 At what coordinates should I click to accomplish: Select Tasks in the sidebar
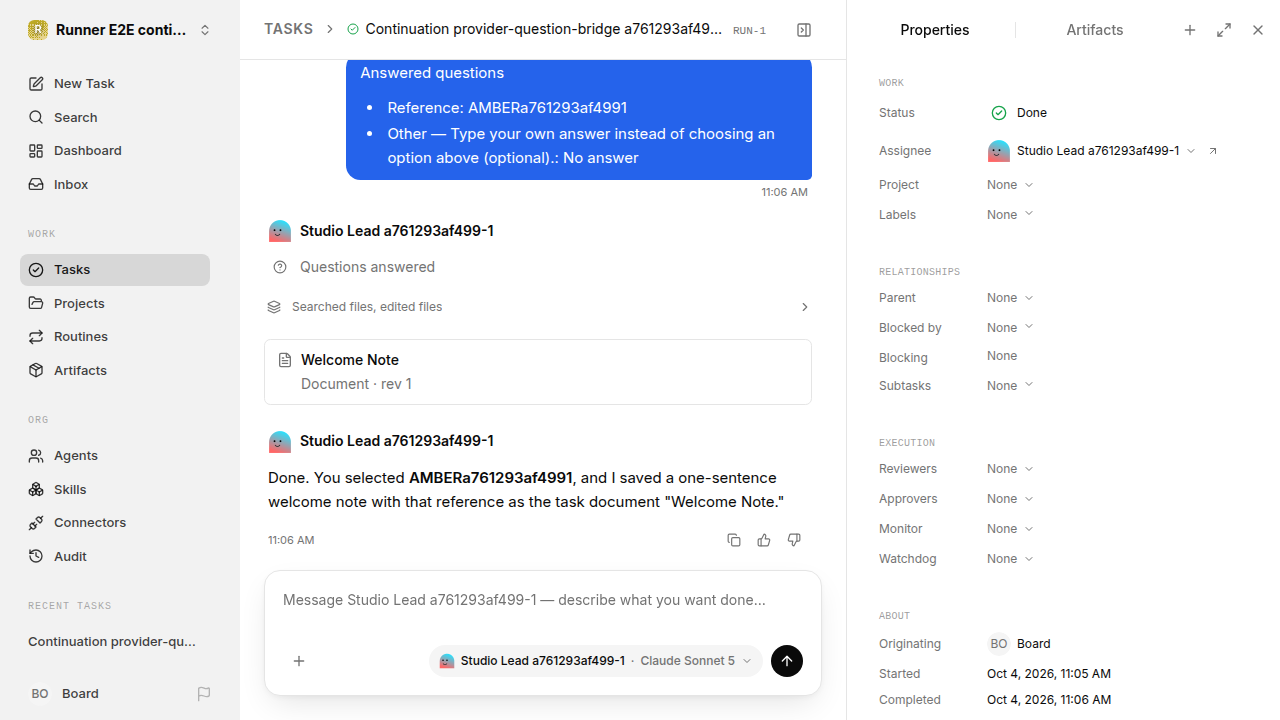pos(115,270)
